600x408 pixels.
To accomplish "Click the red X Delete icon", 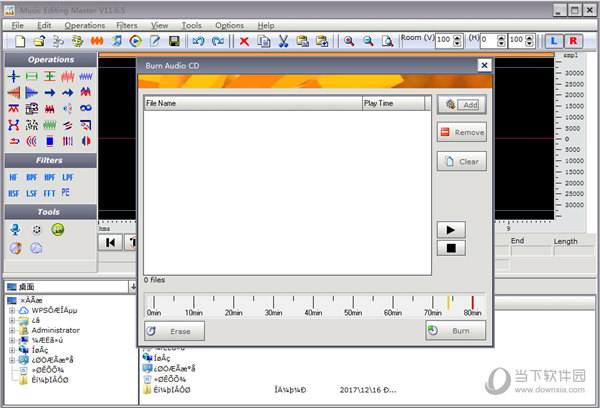I will pyautogui.click(x=244, y=41).
